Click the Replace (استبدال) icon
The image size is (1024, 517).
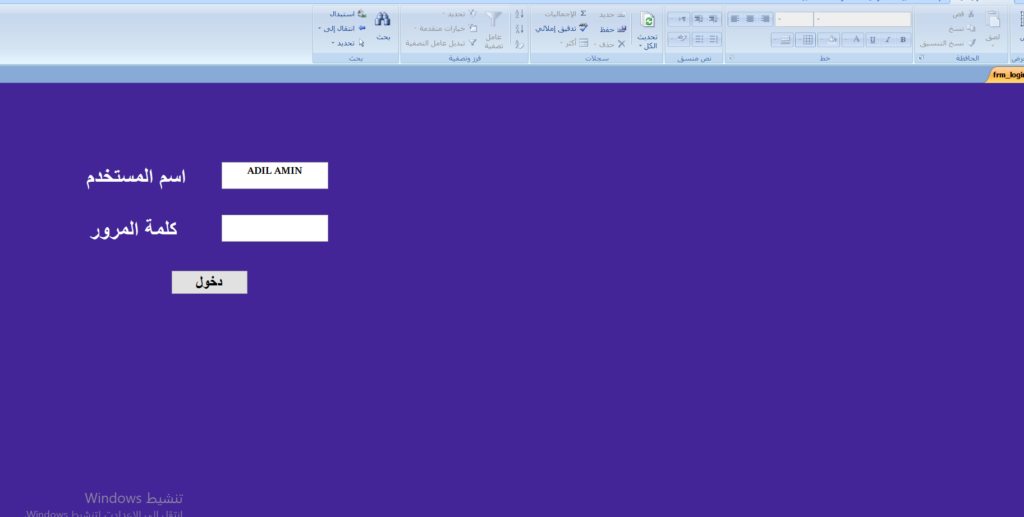pyautogui.click(x=347, y=14)
